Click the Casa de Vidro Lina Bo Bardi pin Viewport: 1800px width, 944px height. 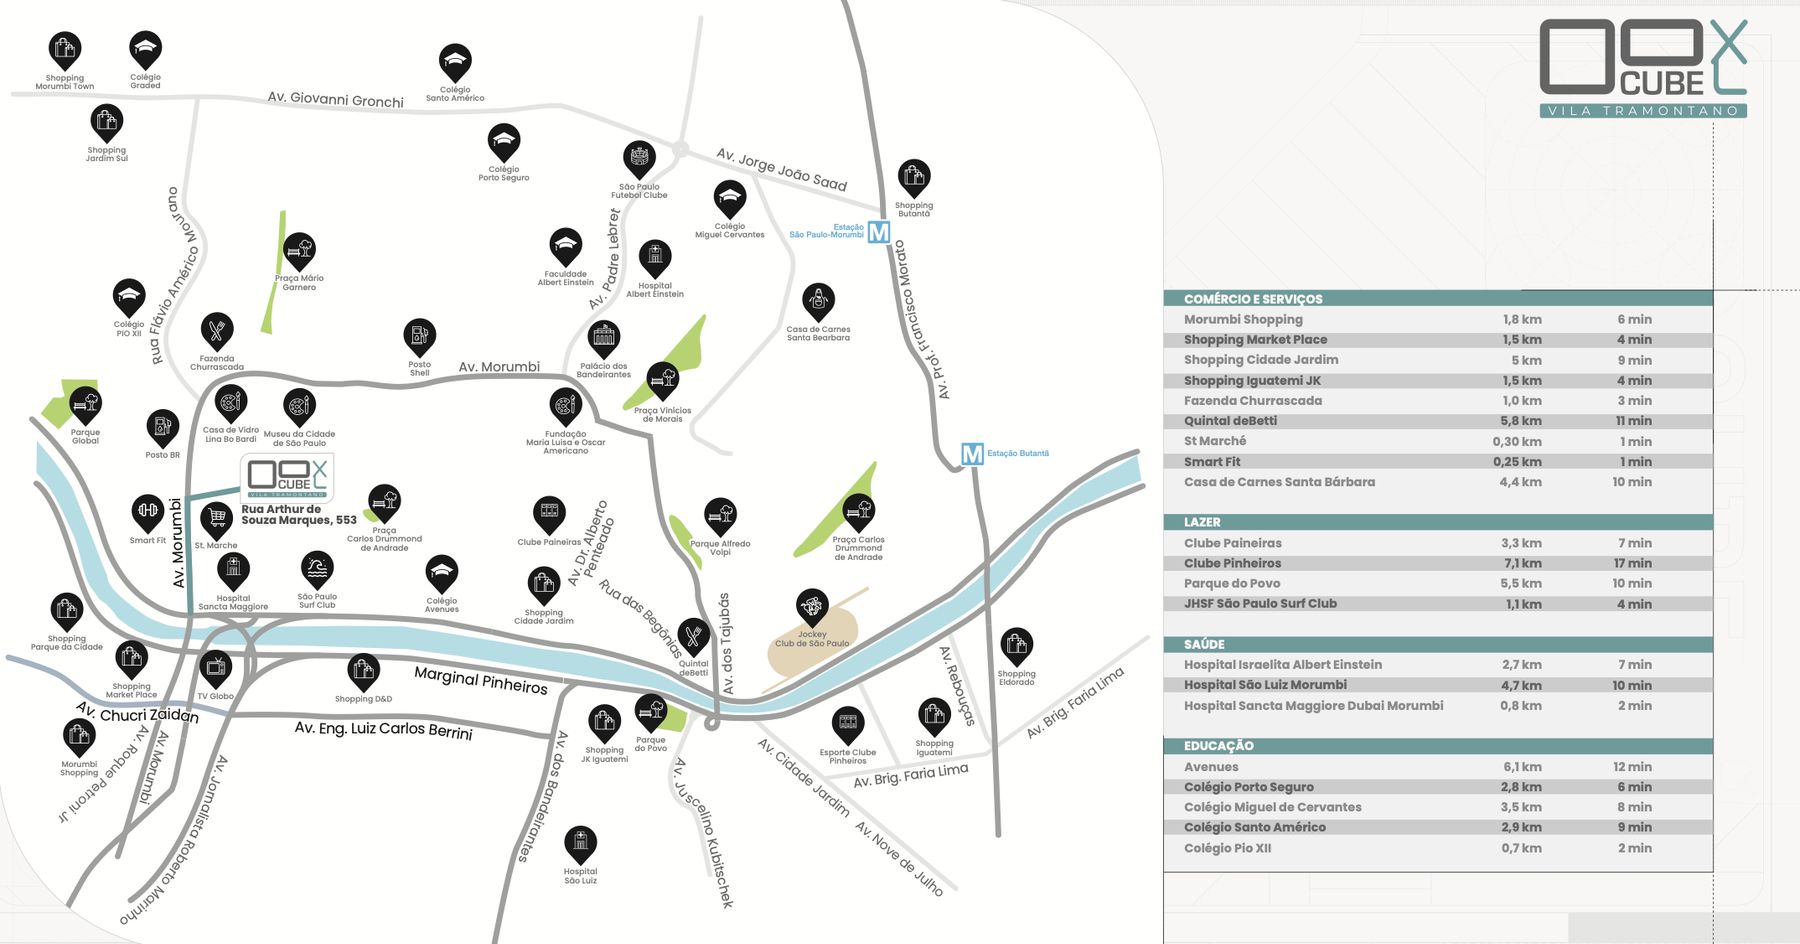pyautogui.click(x=231, y=405)
